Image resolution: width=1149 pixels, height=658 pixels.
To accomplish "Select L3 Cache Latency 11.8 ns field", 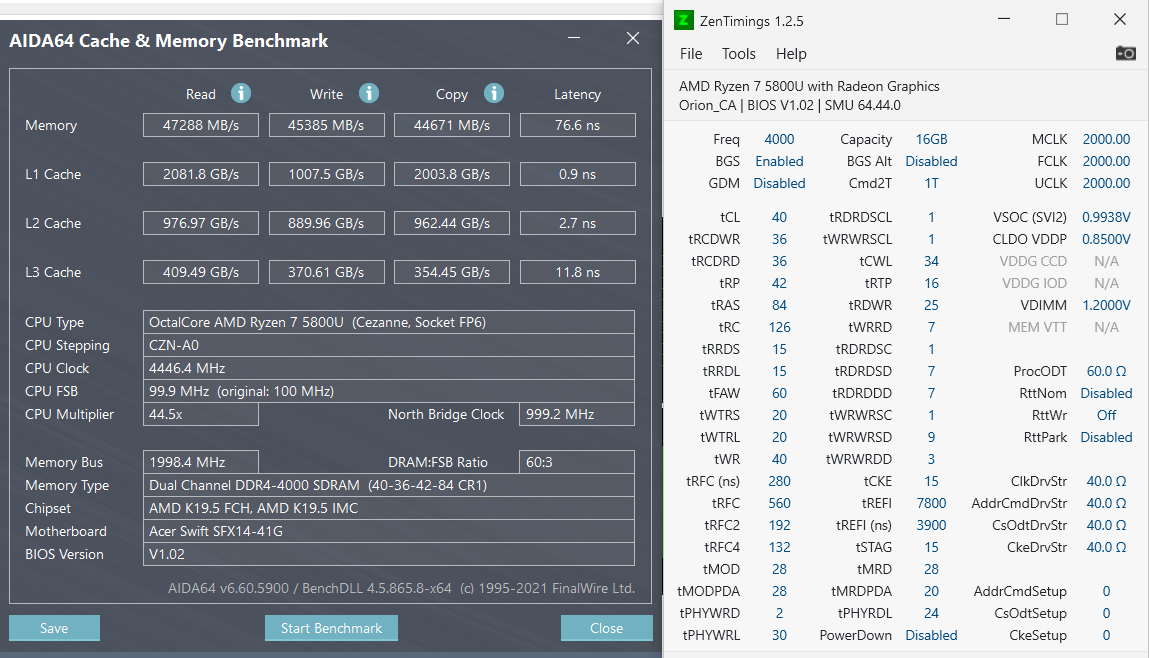I will pyautogui.click(x=577, y=273).
